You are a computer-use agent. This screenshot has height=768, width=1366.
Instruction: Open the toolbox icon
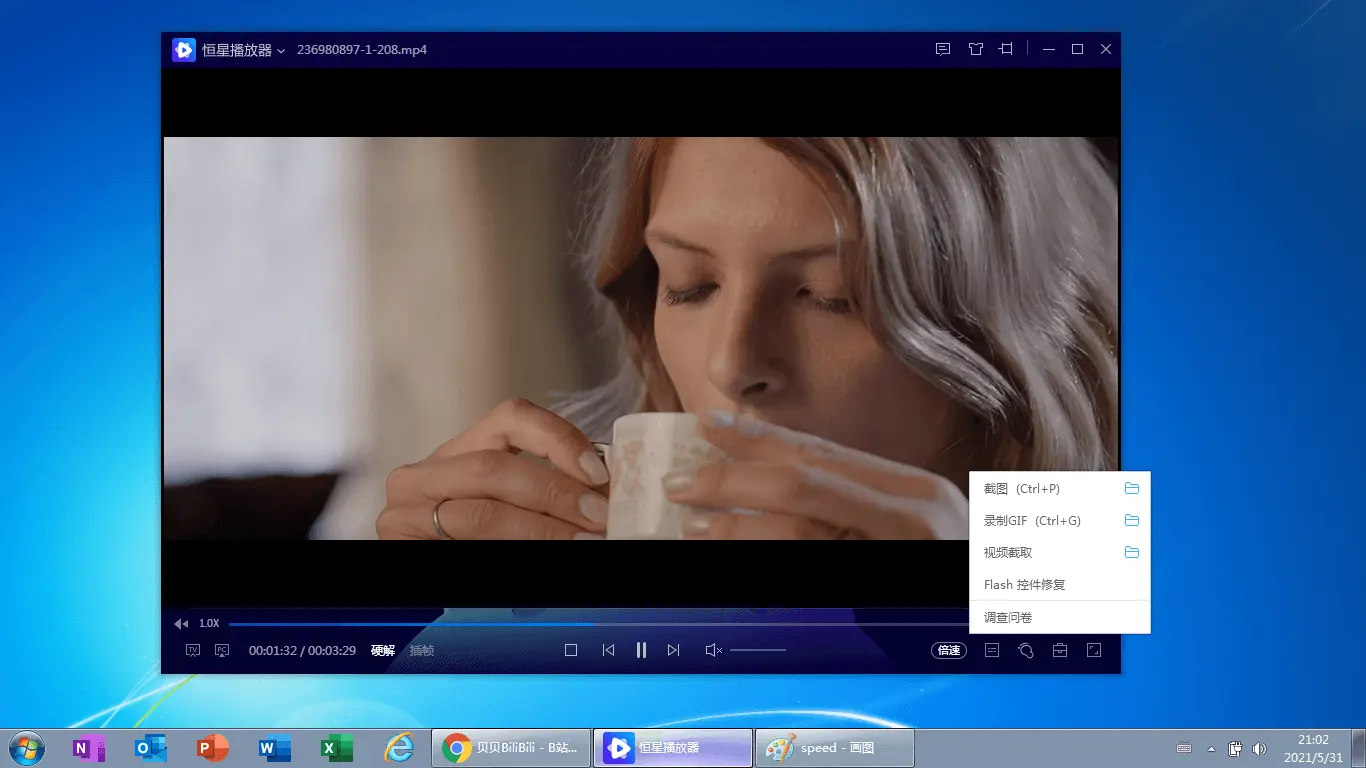(x=1059, y=650)
